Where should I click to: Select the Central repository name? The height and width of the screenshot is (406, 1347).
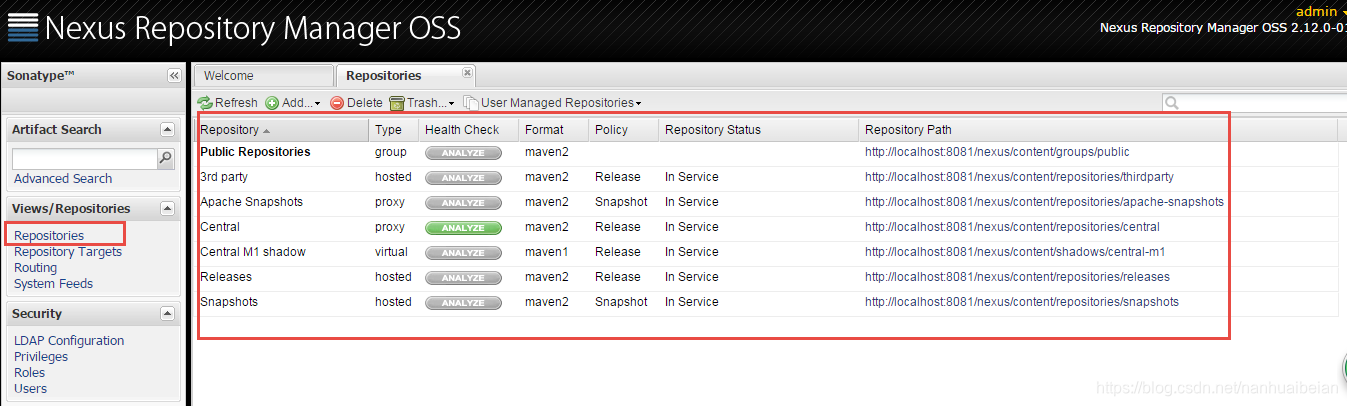[x=220, y=228]
